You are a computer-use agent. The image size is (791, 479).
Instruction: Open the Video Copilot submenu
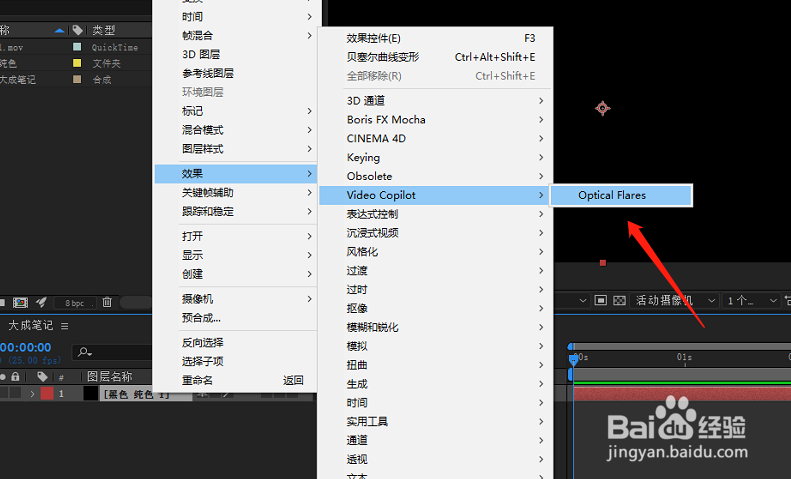tap(435, 195)
